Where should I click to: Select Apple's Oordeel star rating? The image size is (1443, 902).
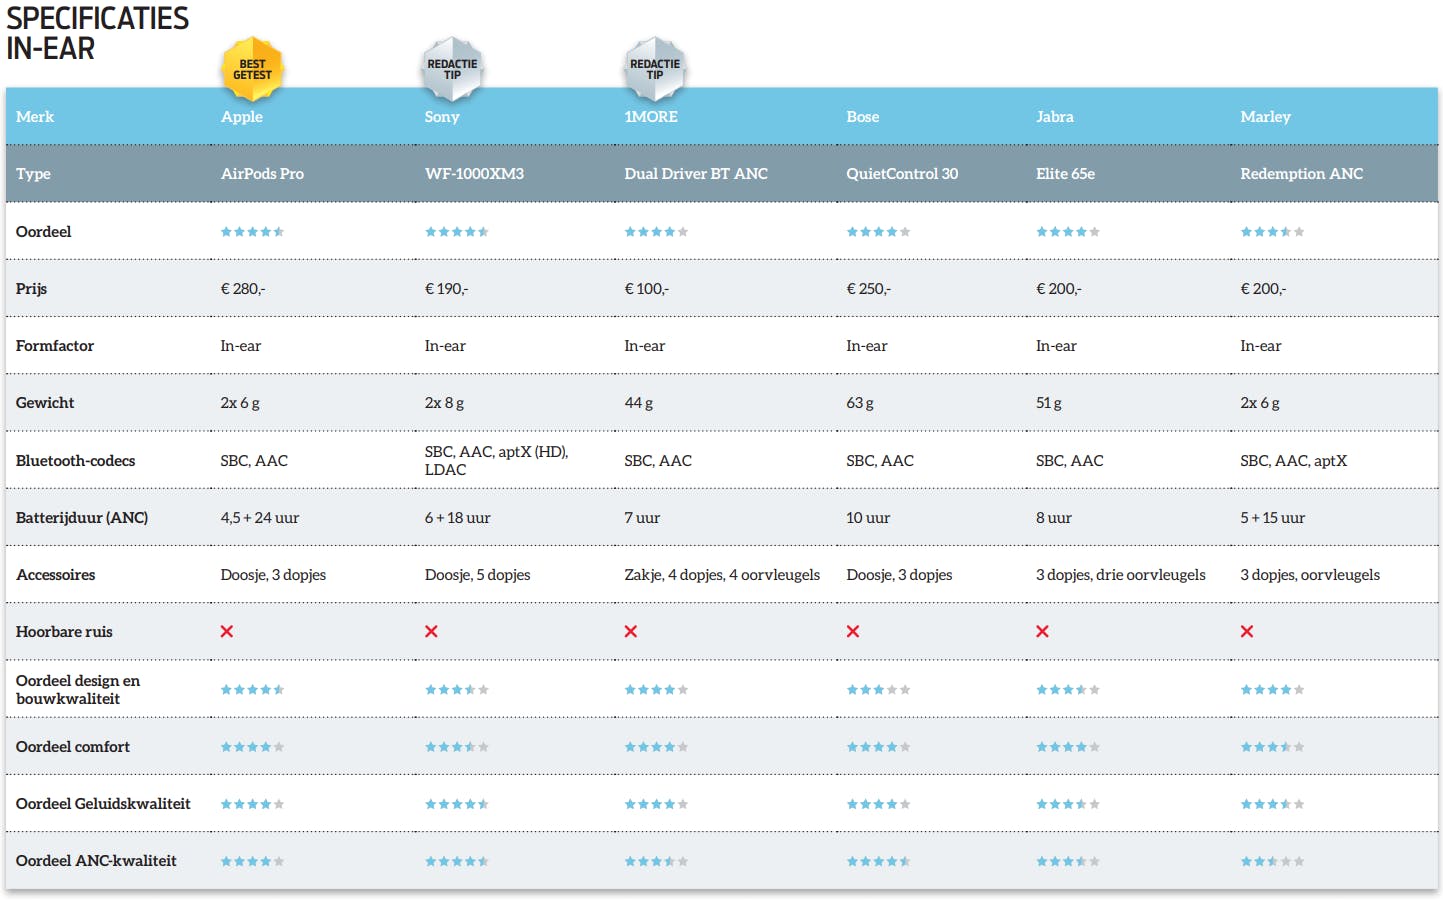tap(252, 232)
